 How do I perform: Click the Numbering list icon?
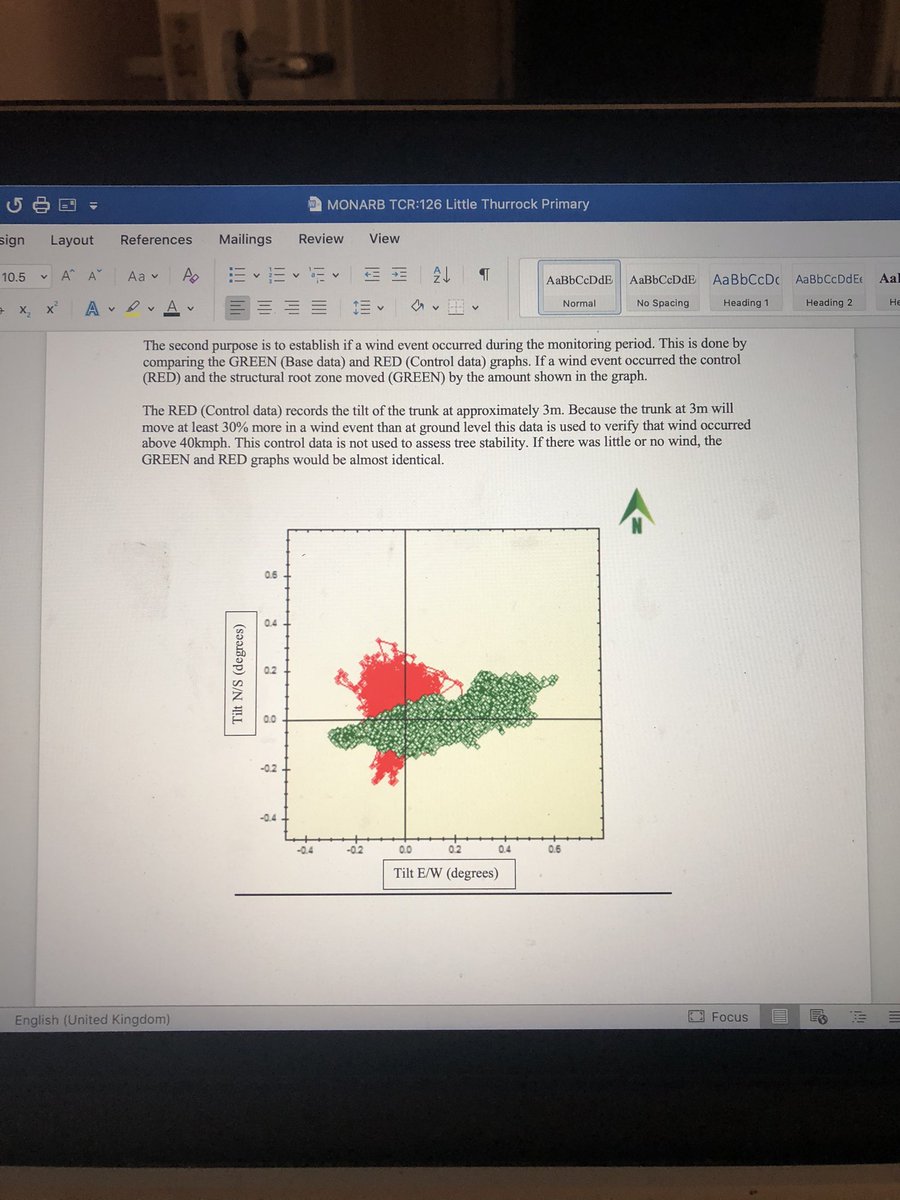coord(279,274)
